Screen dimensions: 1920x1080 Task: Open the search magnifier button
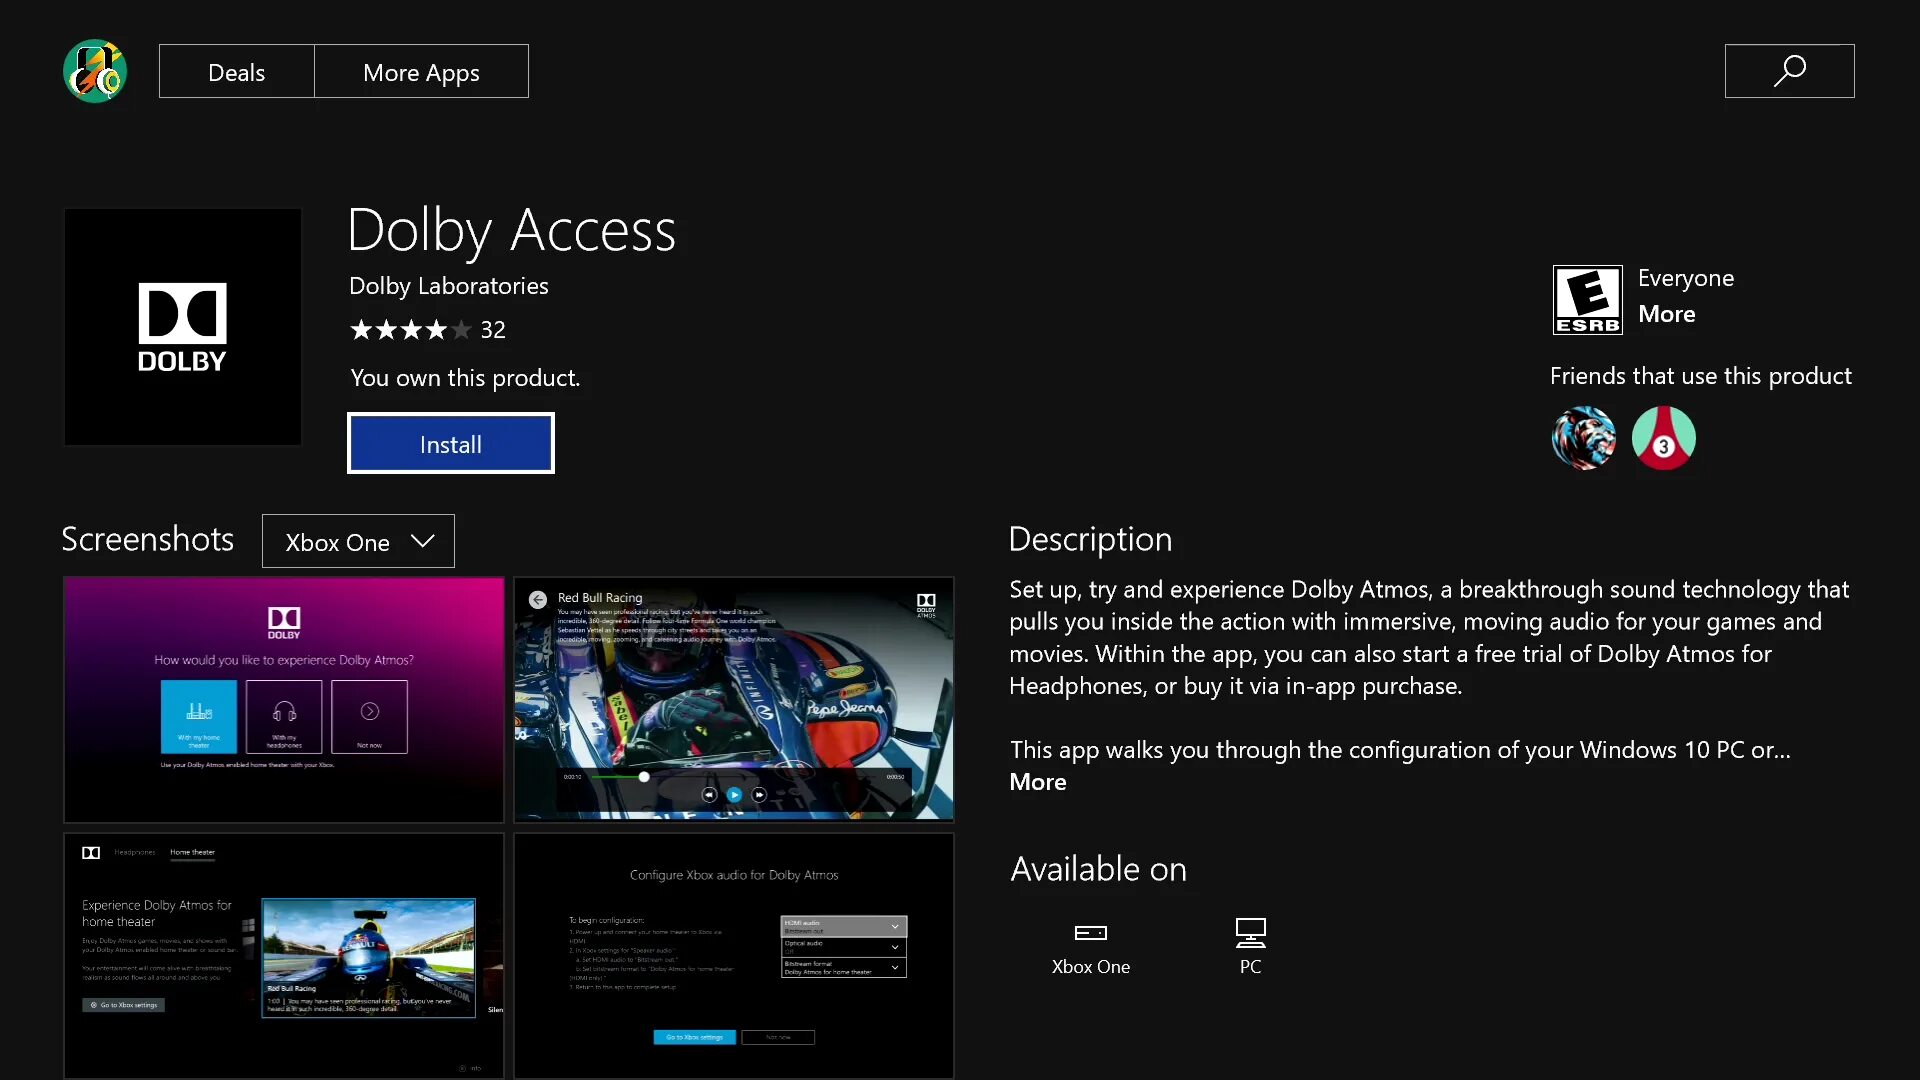tap(1789, 71)
